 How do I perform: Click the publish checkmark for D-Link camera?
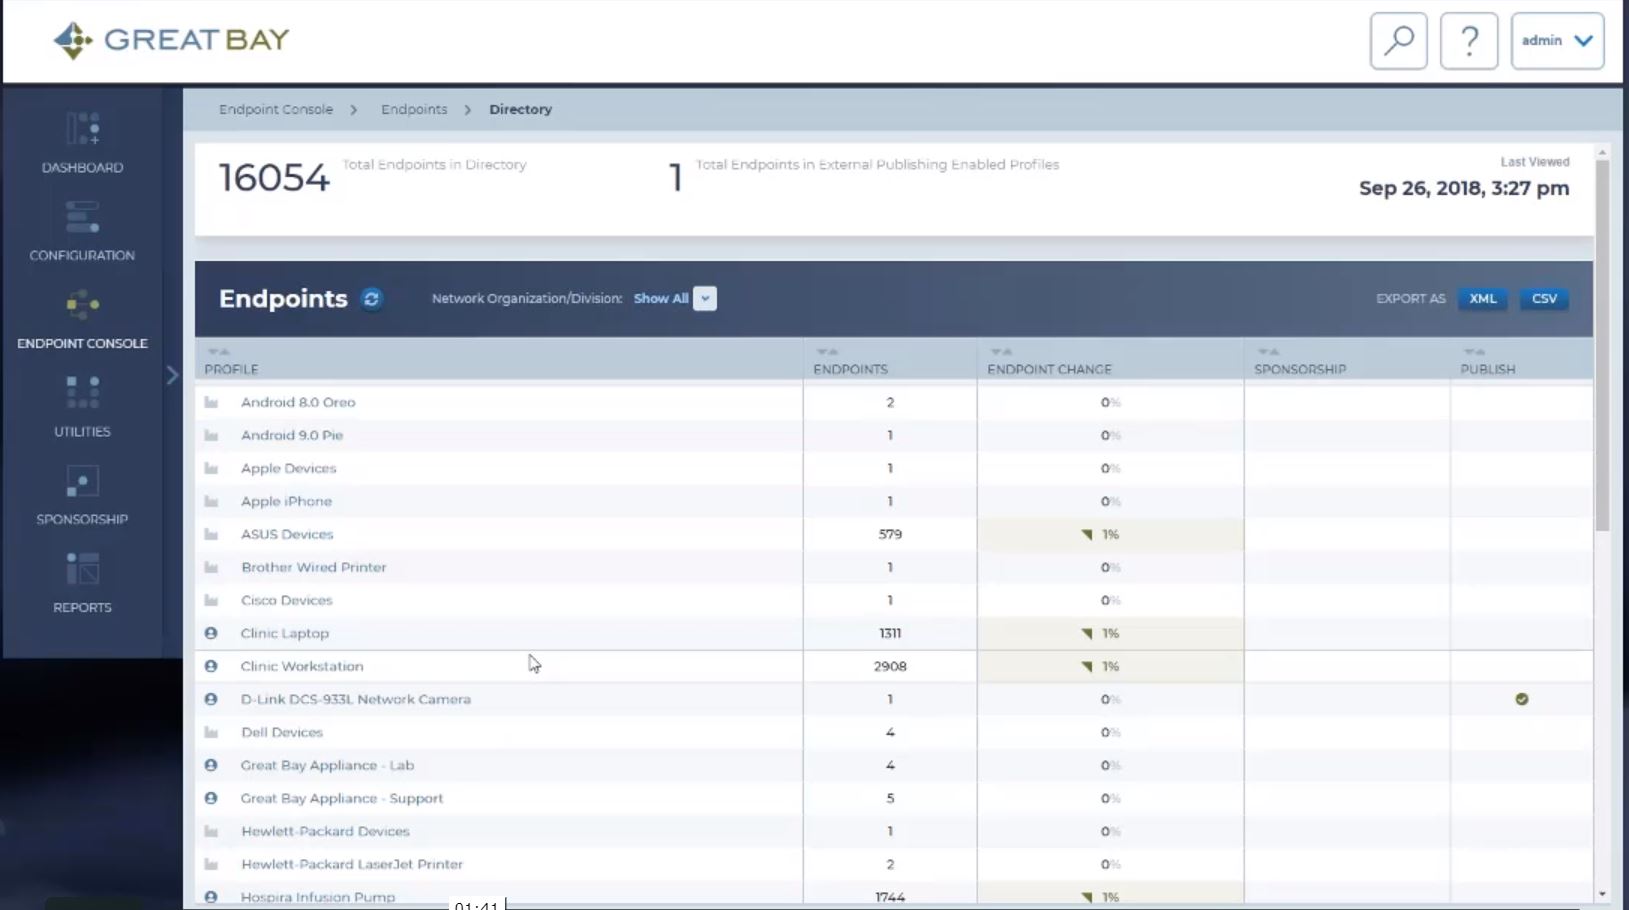pos(1521,699)
